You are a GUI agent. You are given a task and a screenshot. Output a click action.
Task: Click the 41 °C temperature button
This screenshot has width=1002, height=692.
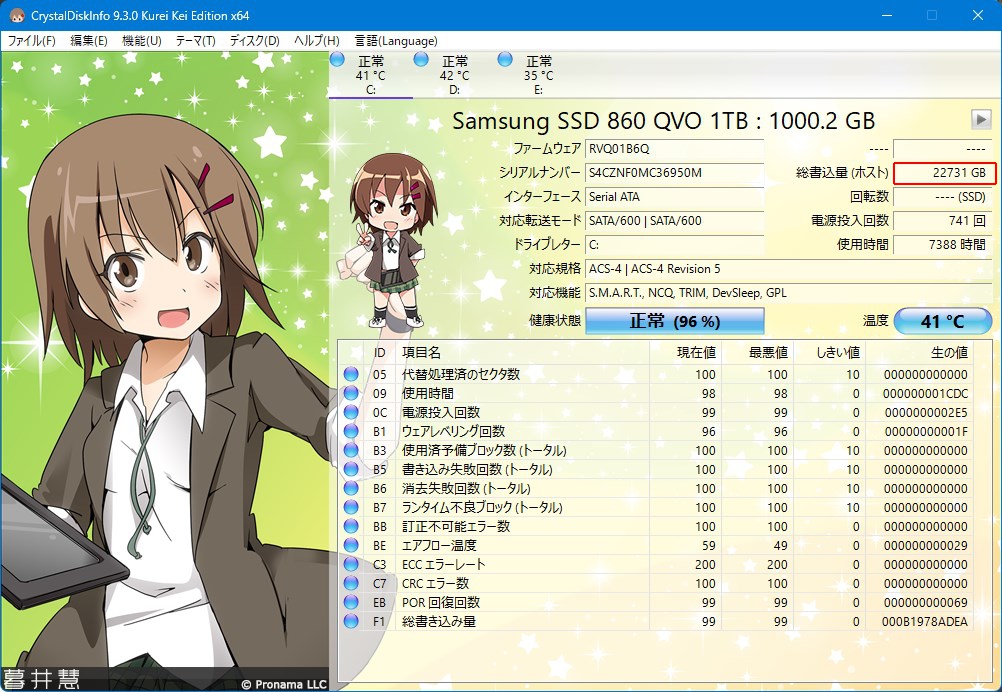tap(942, 321)
